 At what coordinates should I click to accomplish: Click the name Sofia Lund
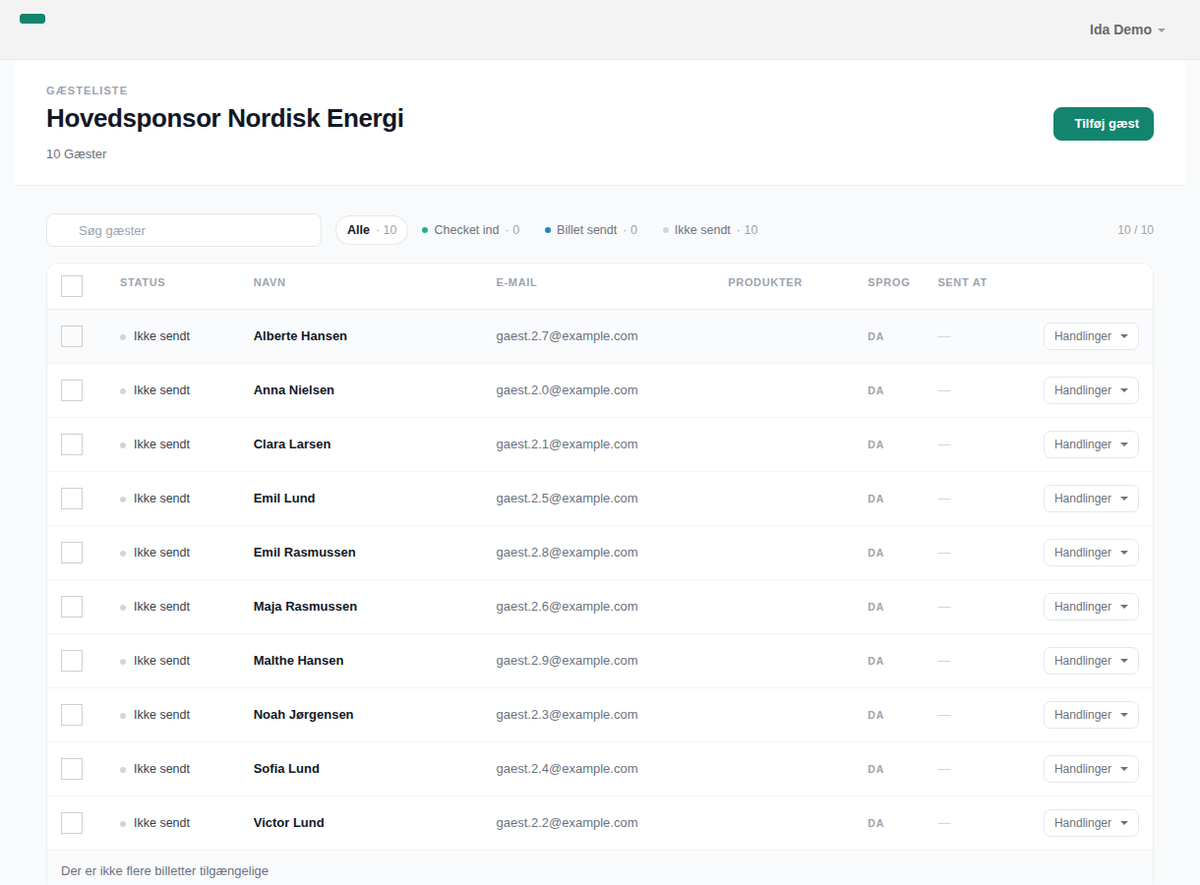[286, 768]
